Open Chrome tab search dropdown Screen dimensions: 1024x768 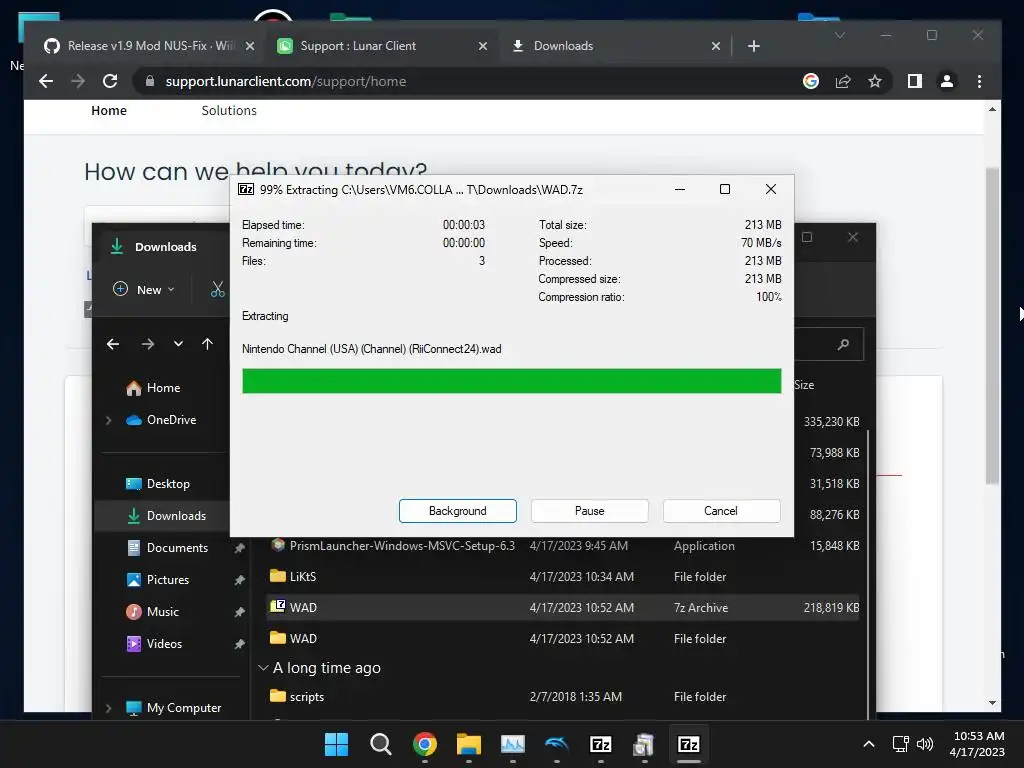[x=840, y=35]
